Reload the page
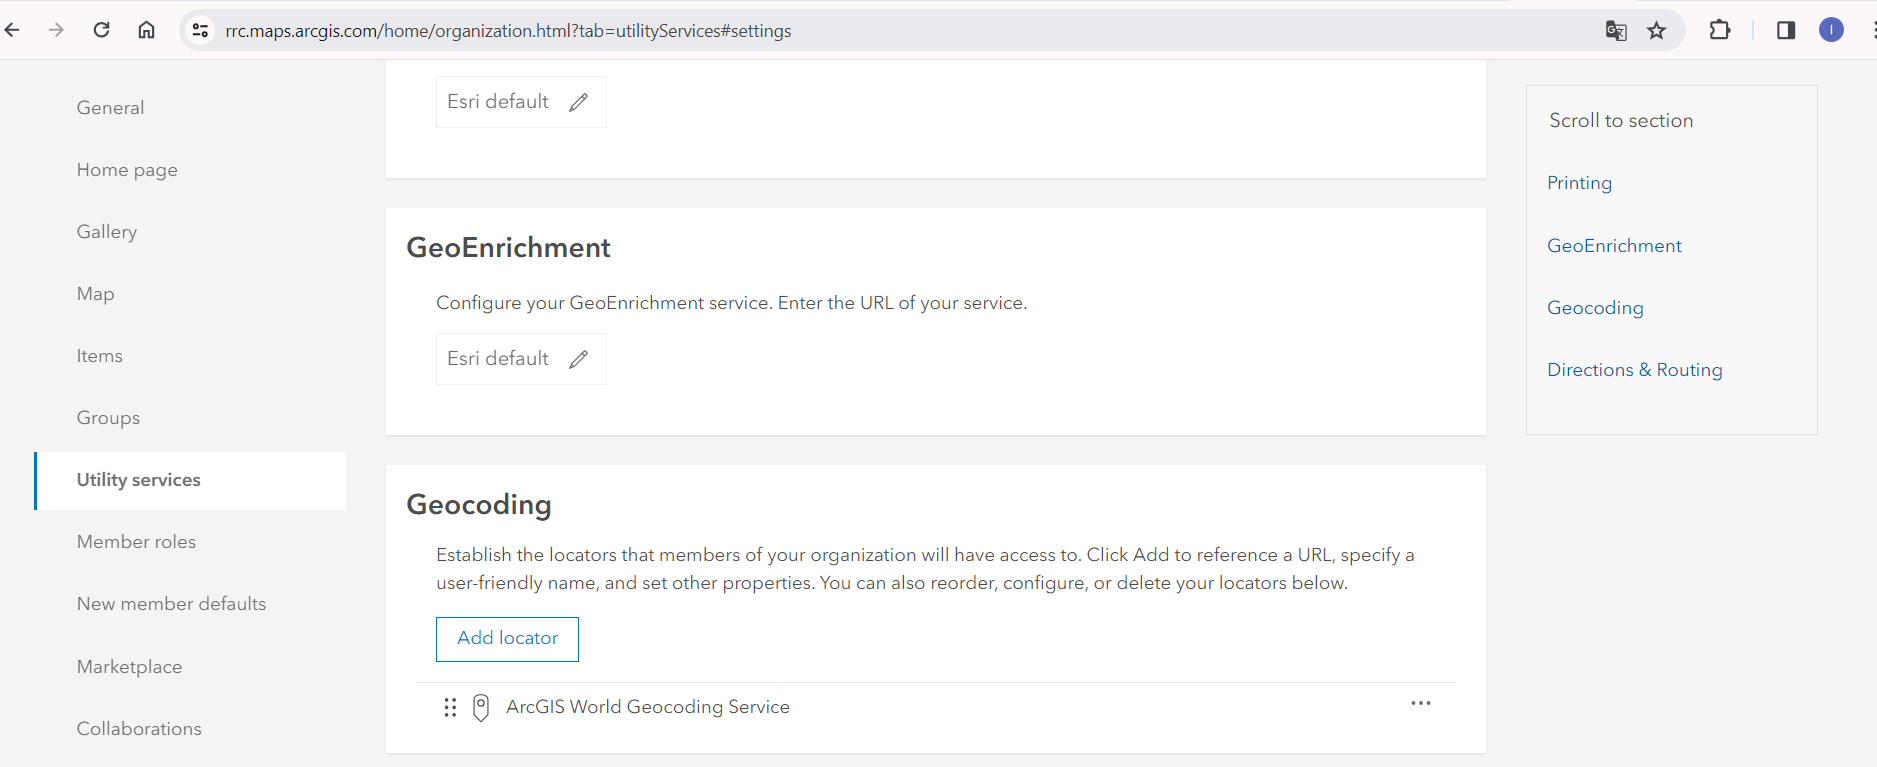Screen dimensions: 1877x767 point(101,30)
